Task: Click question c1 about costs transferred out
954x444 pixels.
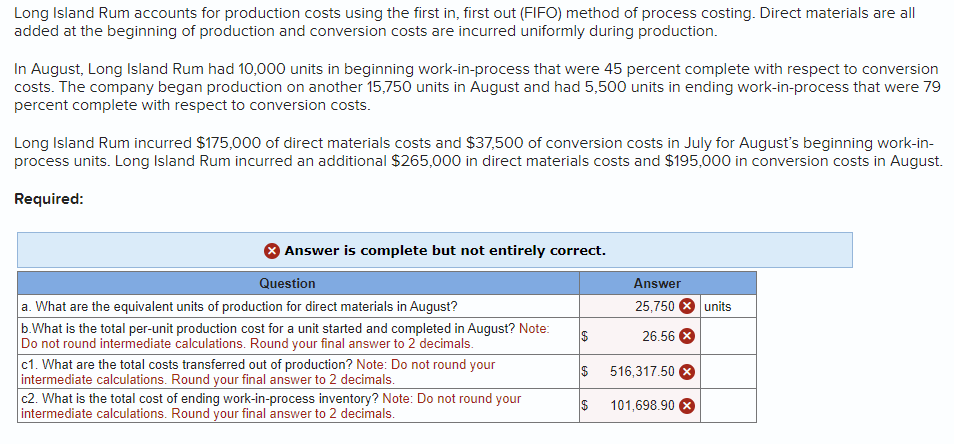Action: [298, 372]
